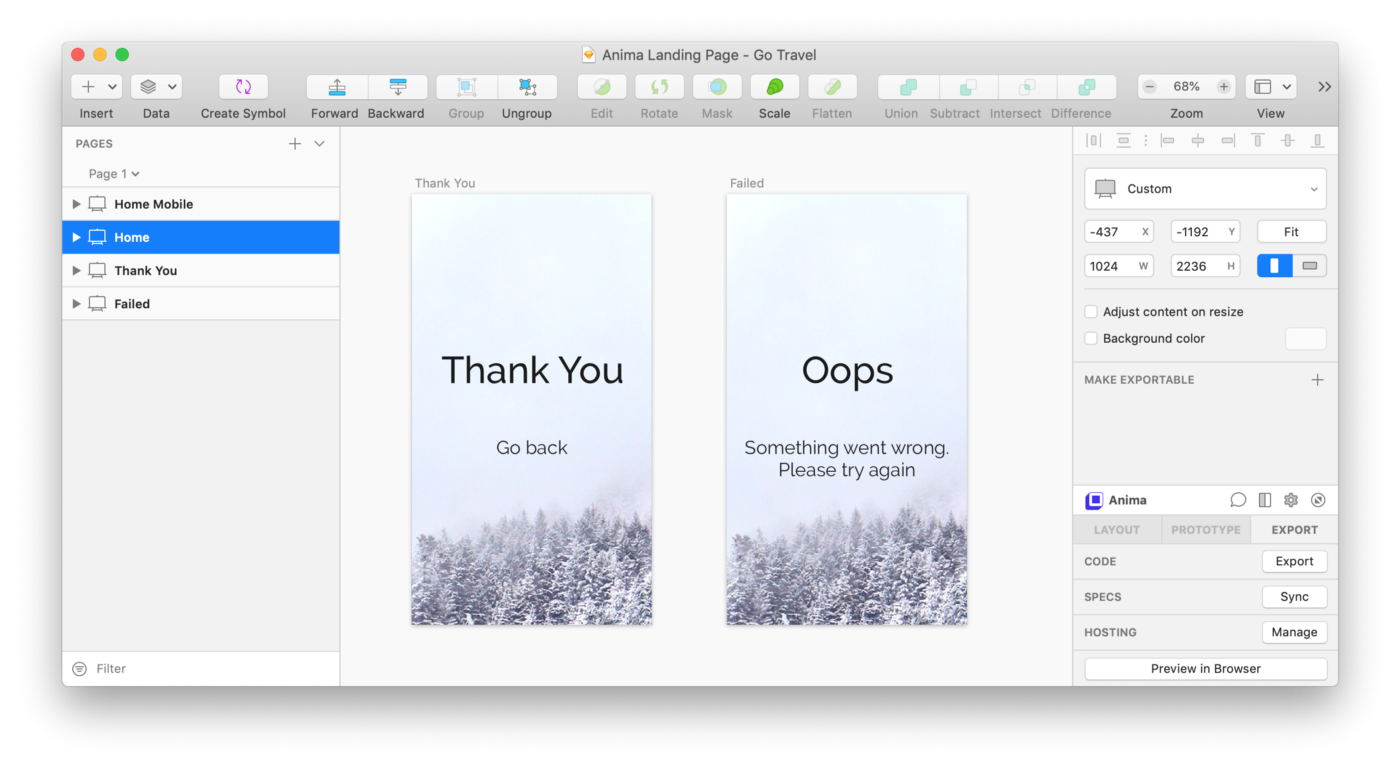Switch to the Prototype tab
1400x768 pixels.
point(1205,530)
